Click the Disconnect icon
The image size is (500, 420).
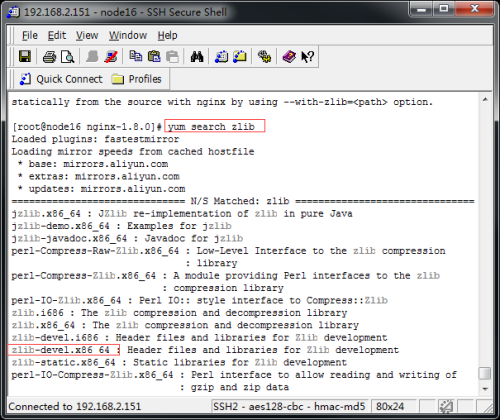(111, 57)
